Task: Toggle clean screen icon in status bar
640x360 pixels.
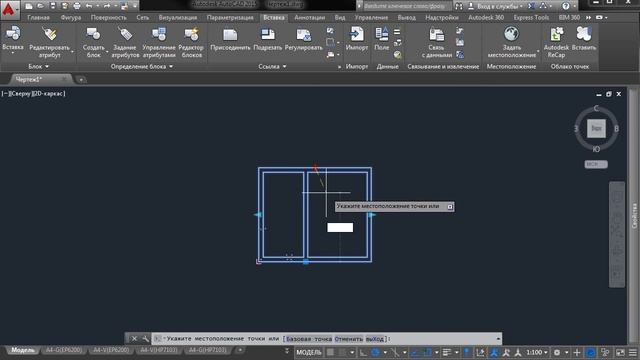Action: [x=620, y=352]
